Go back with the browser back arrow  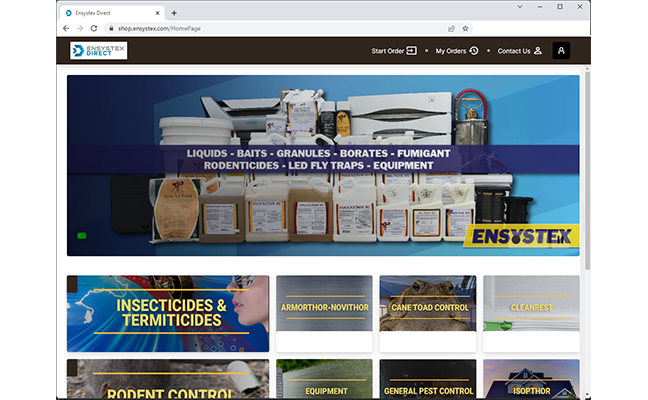coord(66,28)
